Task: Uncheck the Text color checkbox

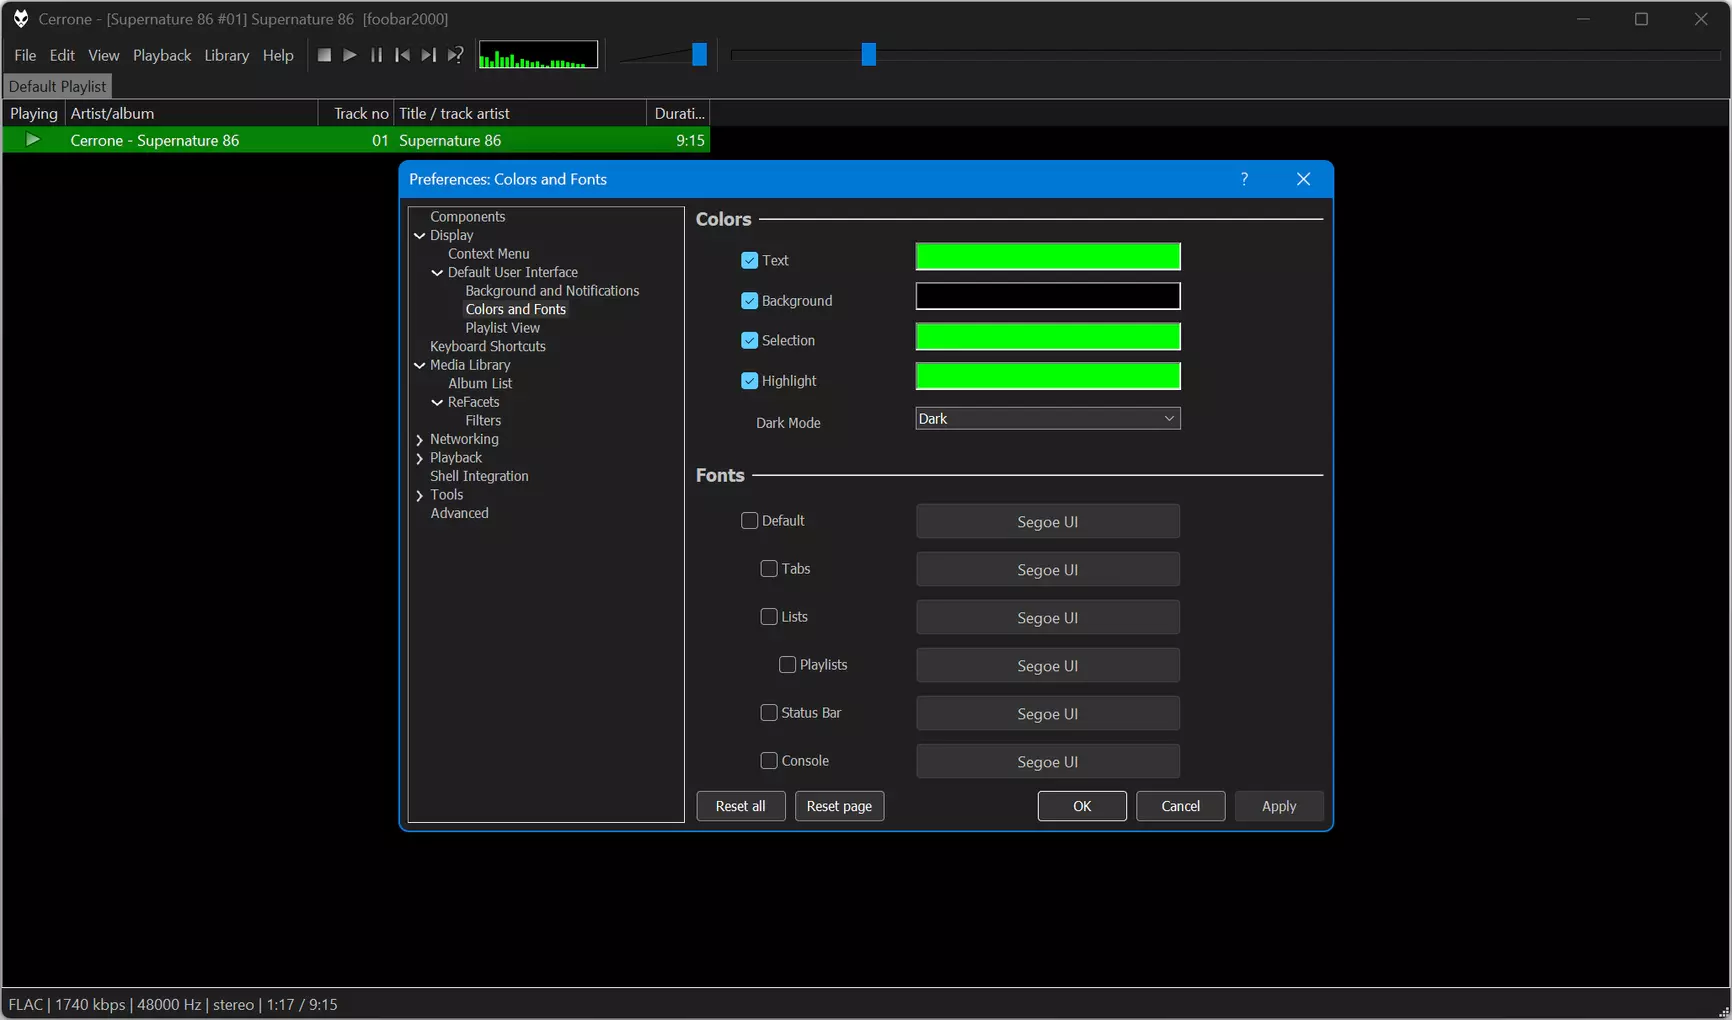Action: pos(749,260)
